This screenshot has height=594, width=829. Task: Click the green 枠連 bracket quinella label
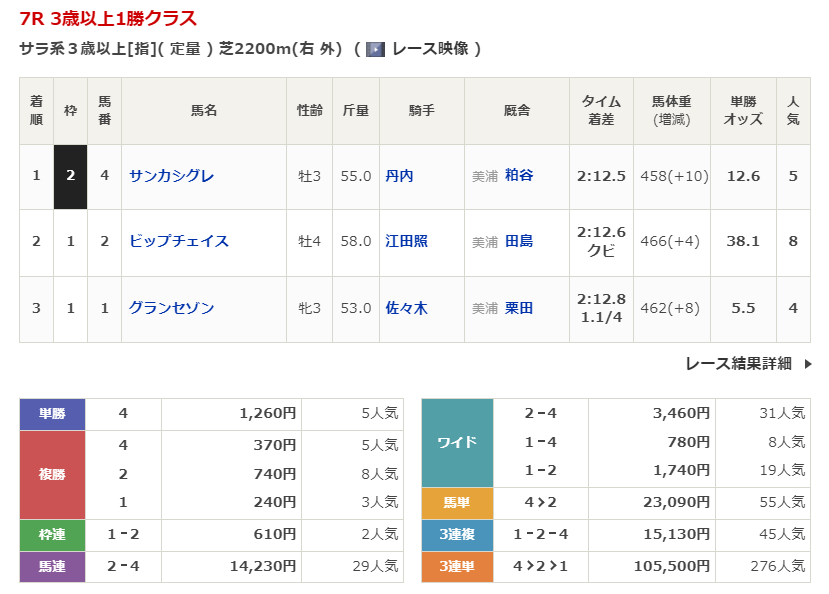52,535
